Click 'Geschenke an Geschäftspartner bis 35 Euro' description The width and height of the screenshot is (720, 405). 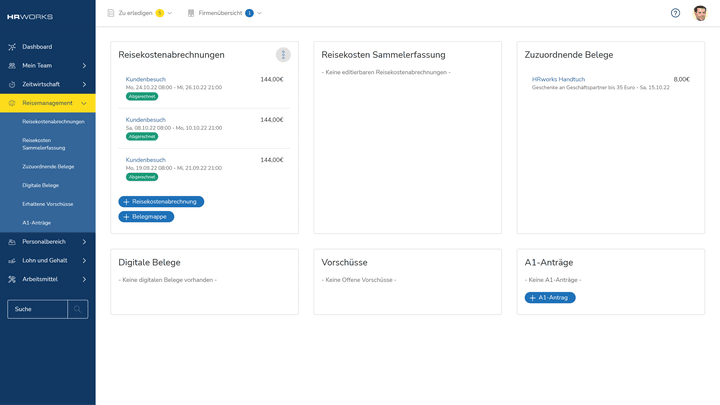click(x=582, y=88)
